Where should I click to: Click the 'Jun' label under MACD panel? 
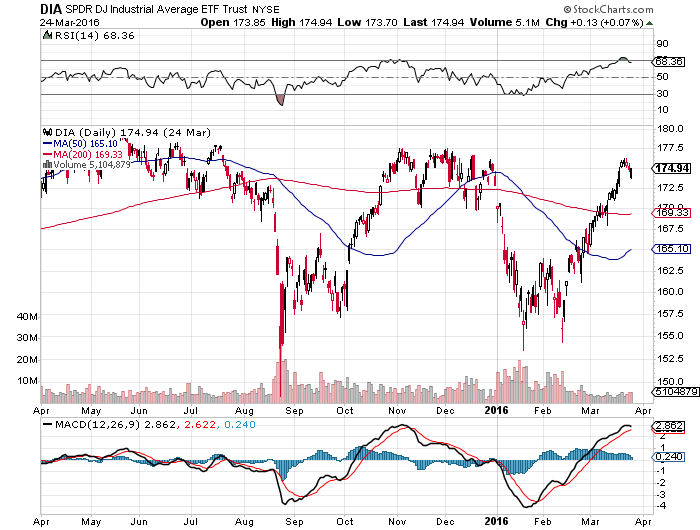click(139, 521)
